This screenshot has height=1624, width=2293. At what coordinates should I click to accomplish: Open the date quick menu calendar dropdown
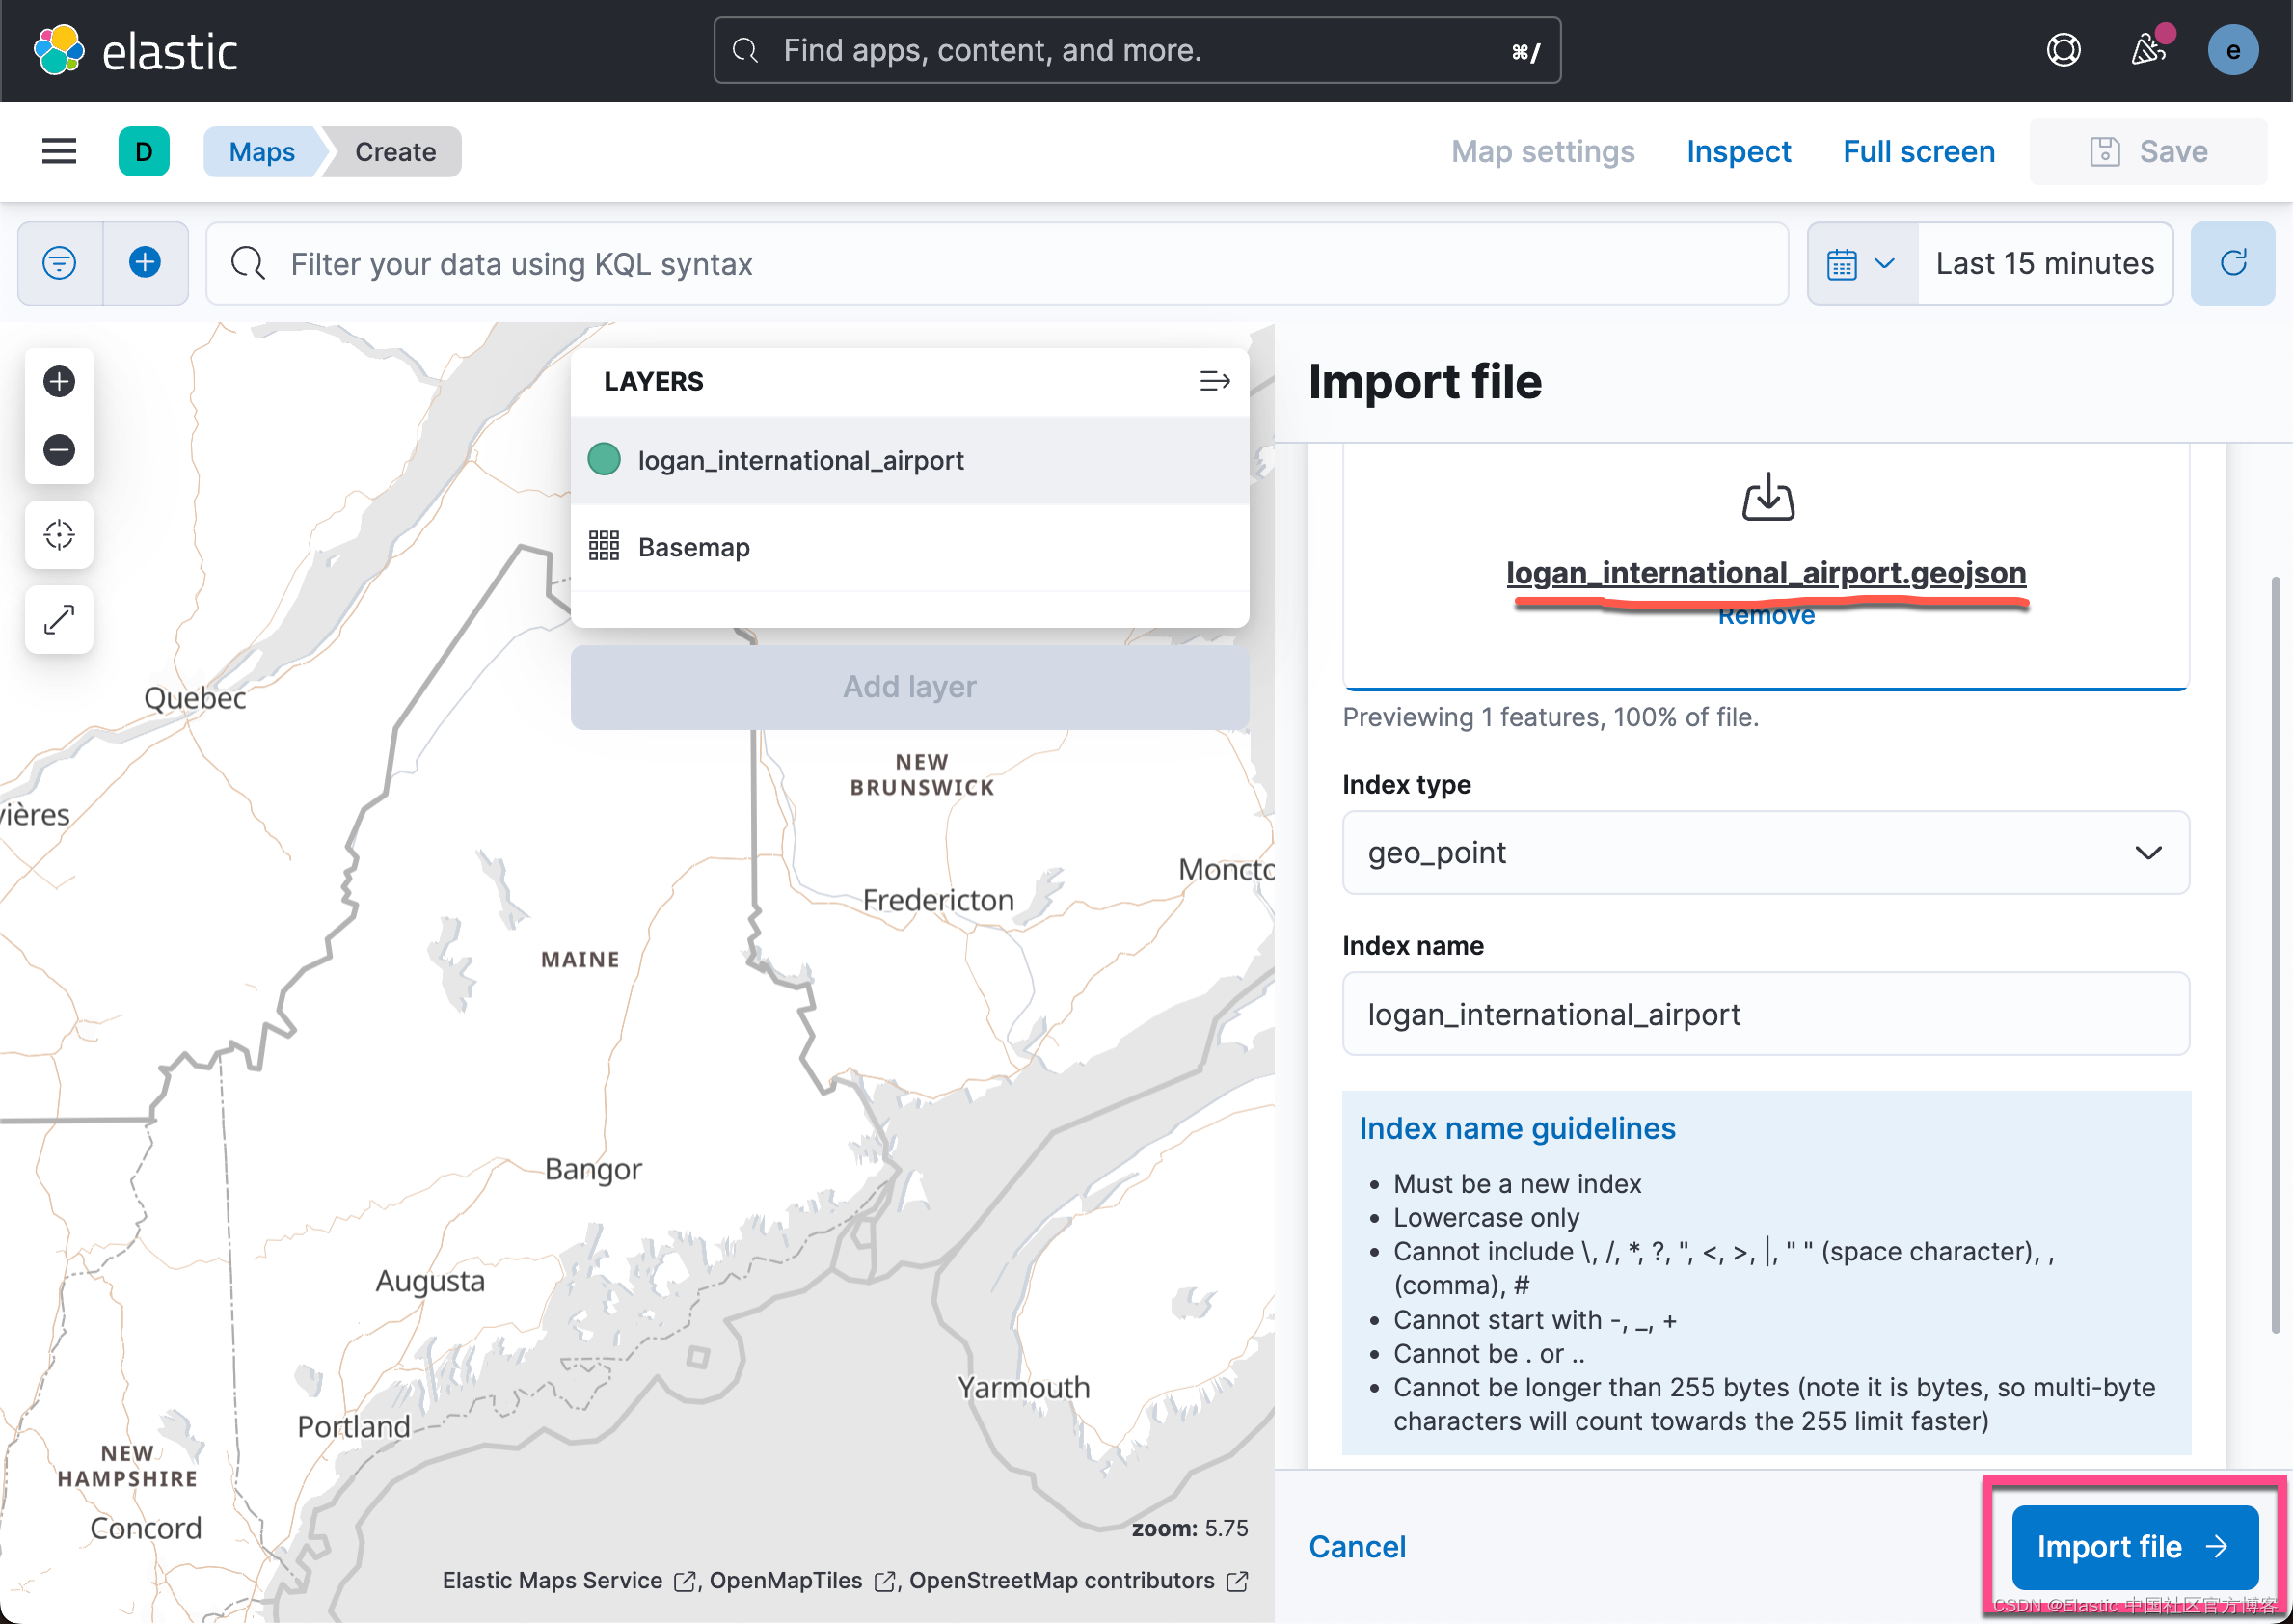pyautogui.click(x=1861, y=263)
